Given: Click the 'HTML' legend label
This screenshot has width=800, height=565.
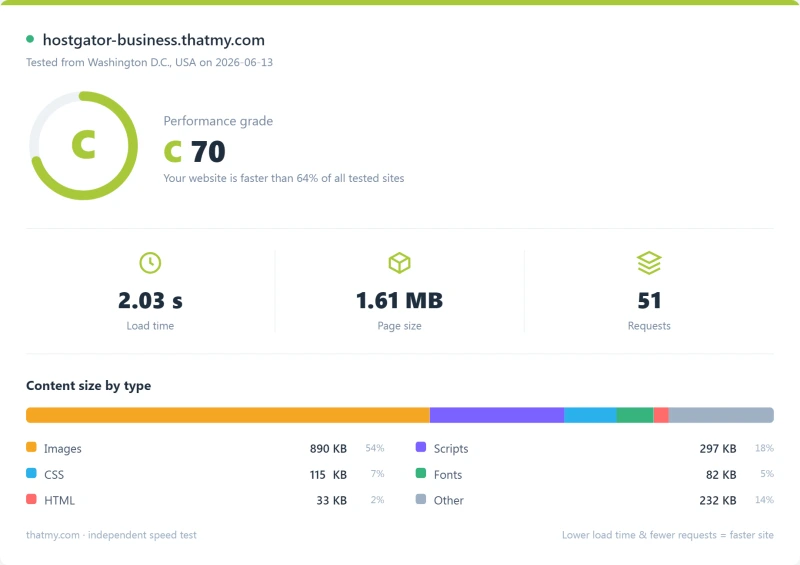Looking at the screenshot, I should pos(59,501).
